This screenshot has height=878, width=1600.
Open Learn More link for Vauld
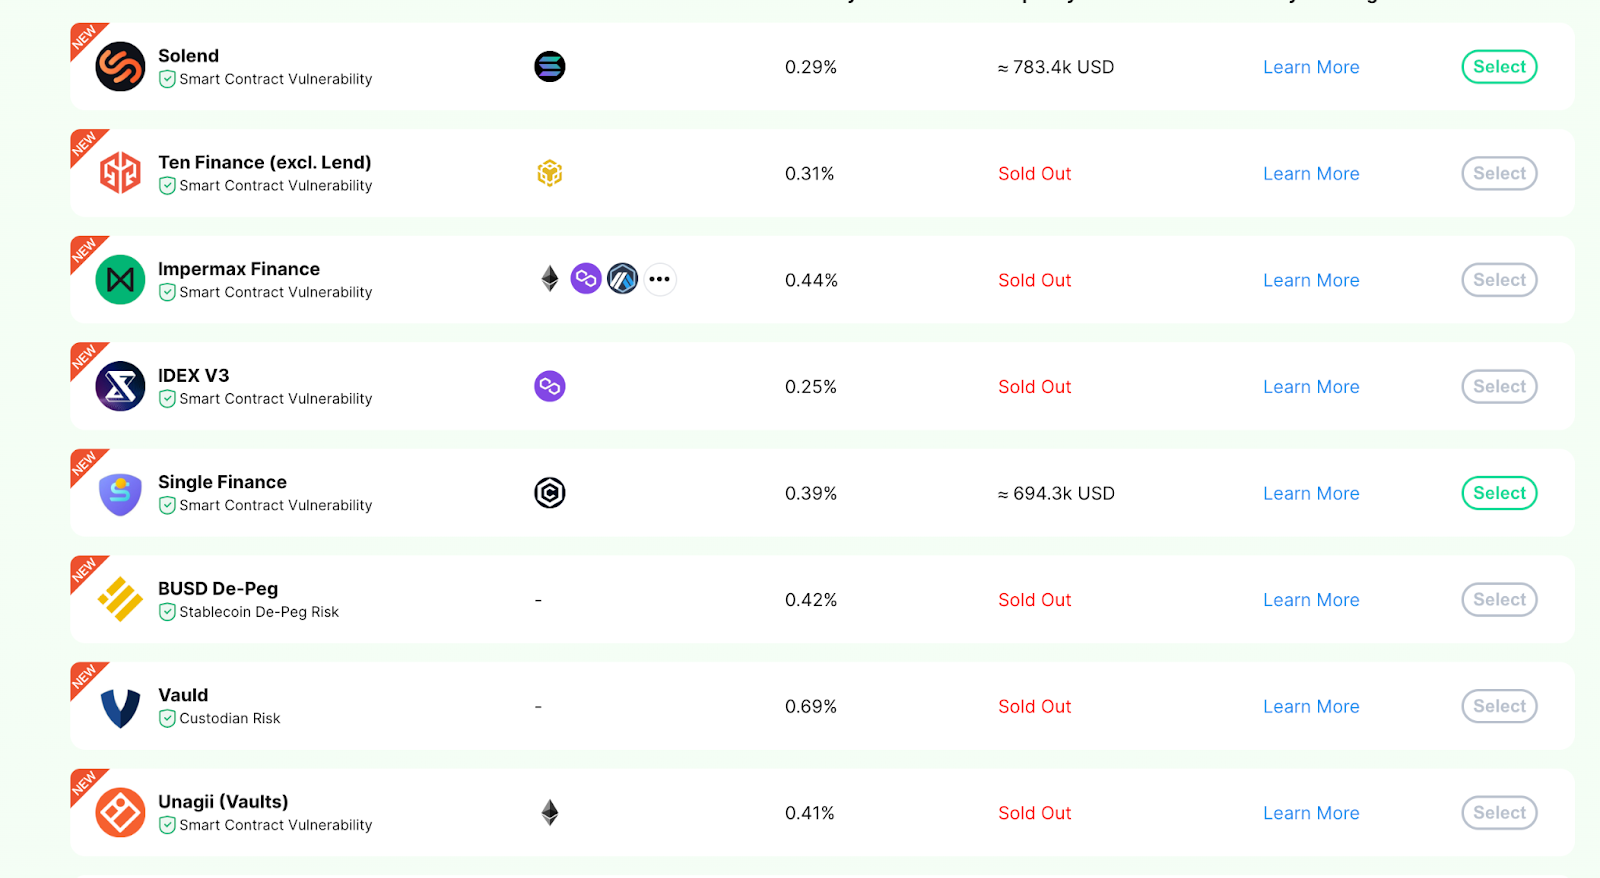[x=1311, y=707]
